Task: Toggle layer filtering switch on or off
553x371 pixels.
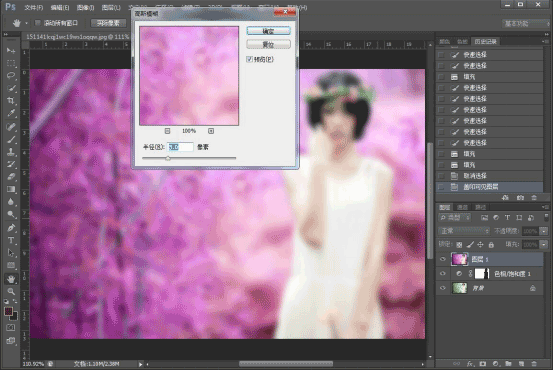Action: click(546, 217)
